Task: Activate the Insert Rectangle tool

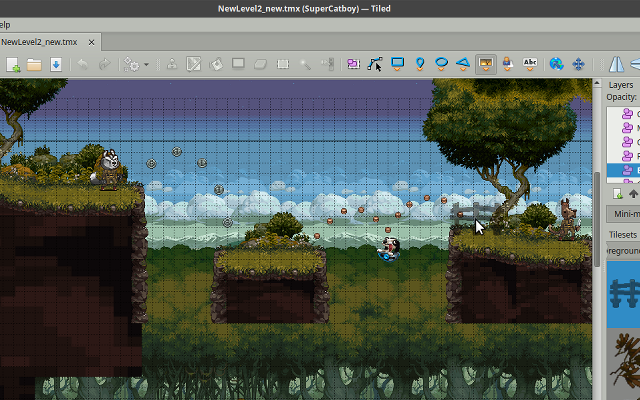Action: click(x=398, y=64)
